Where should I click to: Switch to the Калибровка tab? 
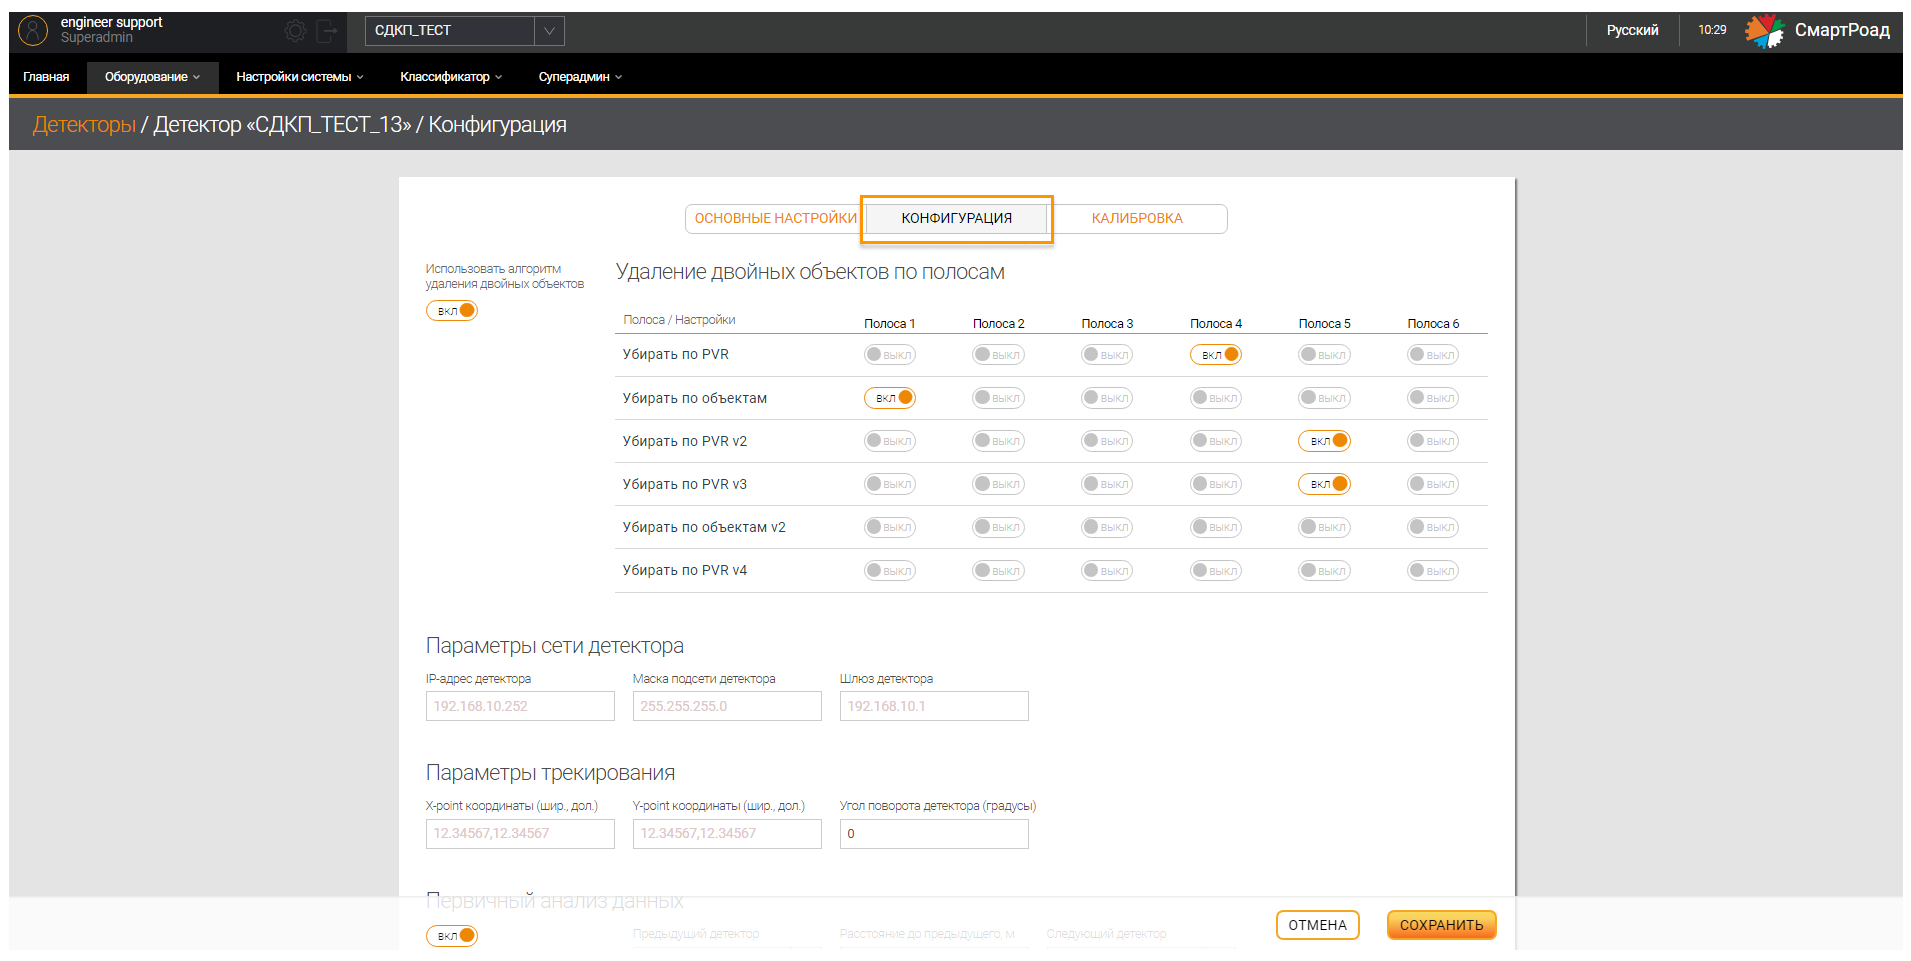[x=1137, y=218]
